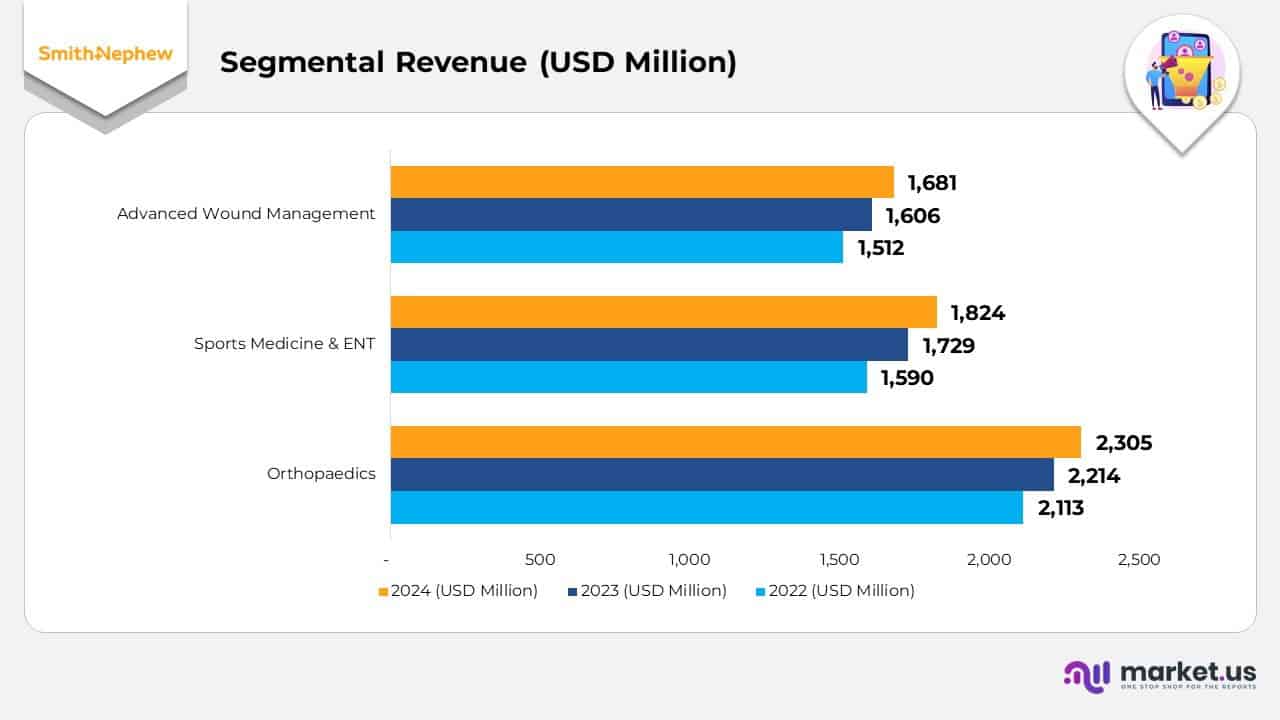1280x720 pixels.
Task: Click the 2,500 axis value label
Action: [1139, 560]
